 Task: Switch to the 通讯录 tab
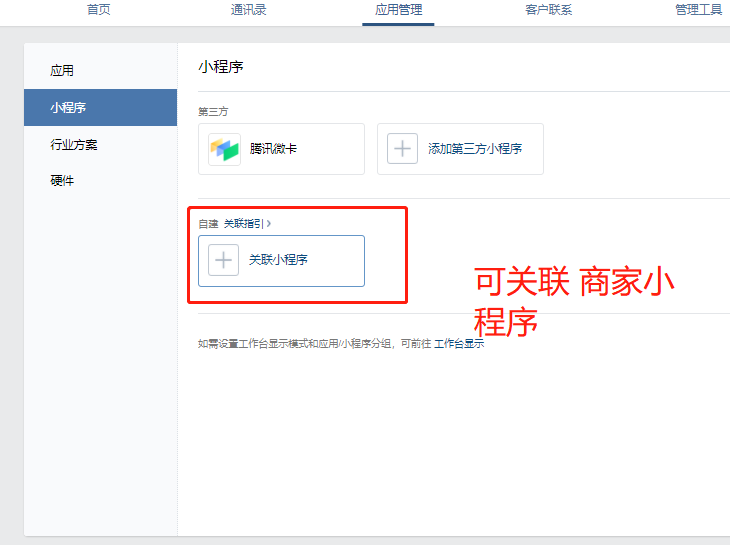coord(248,10)
